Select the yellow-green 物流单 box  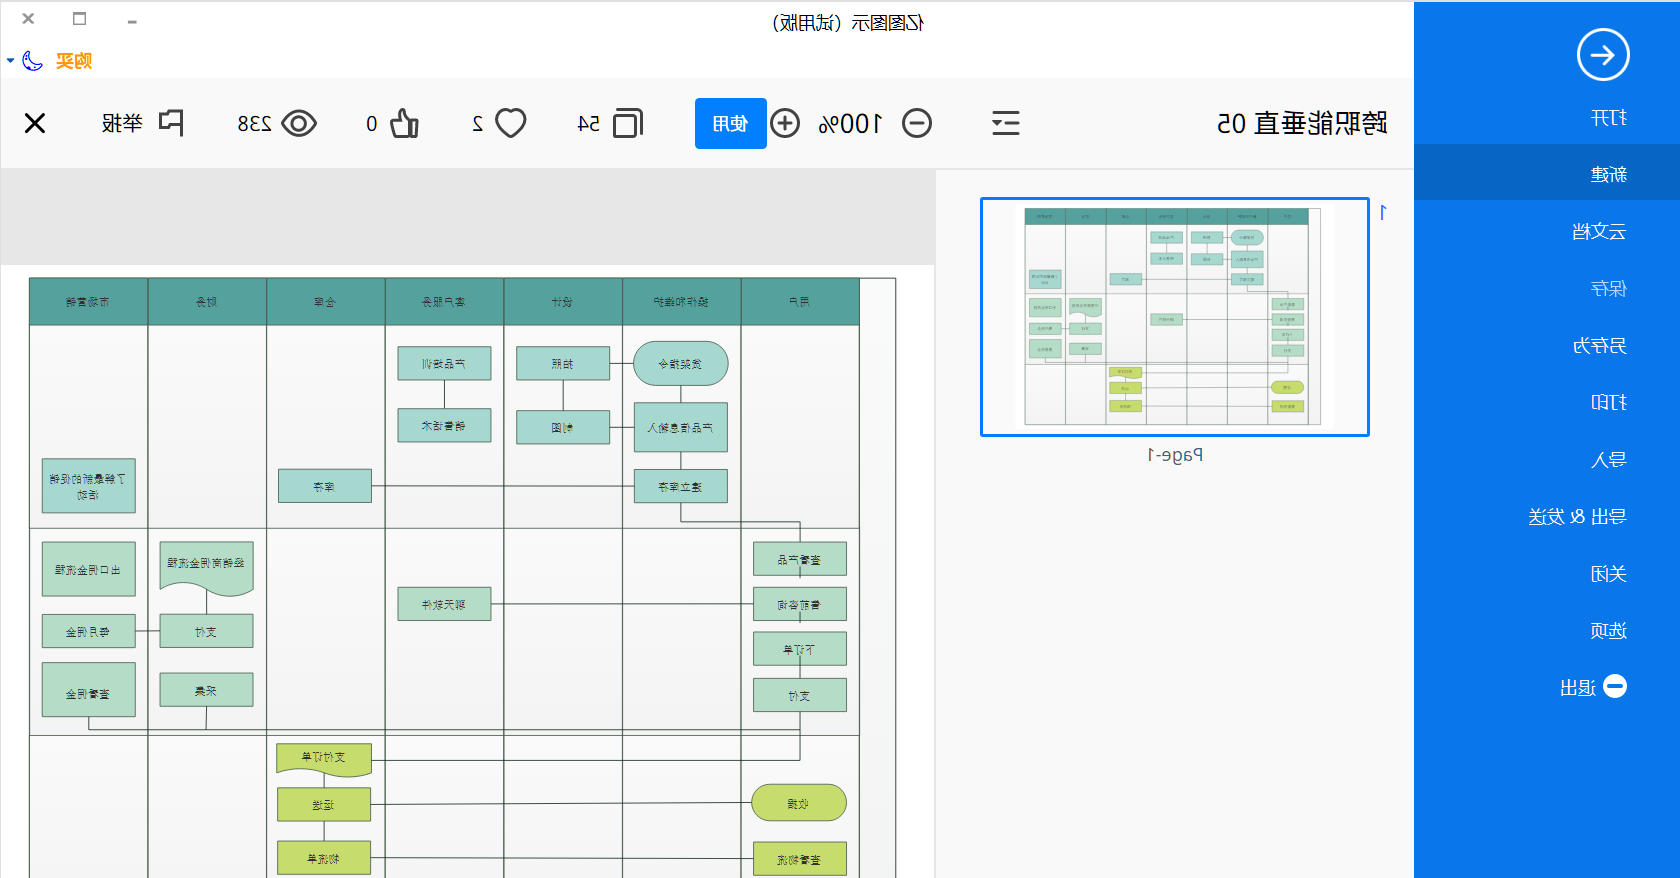point(324,858)
